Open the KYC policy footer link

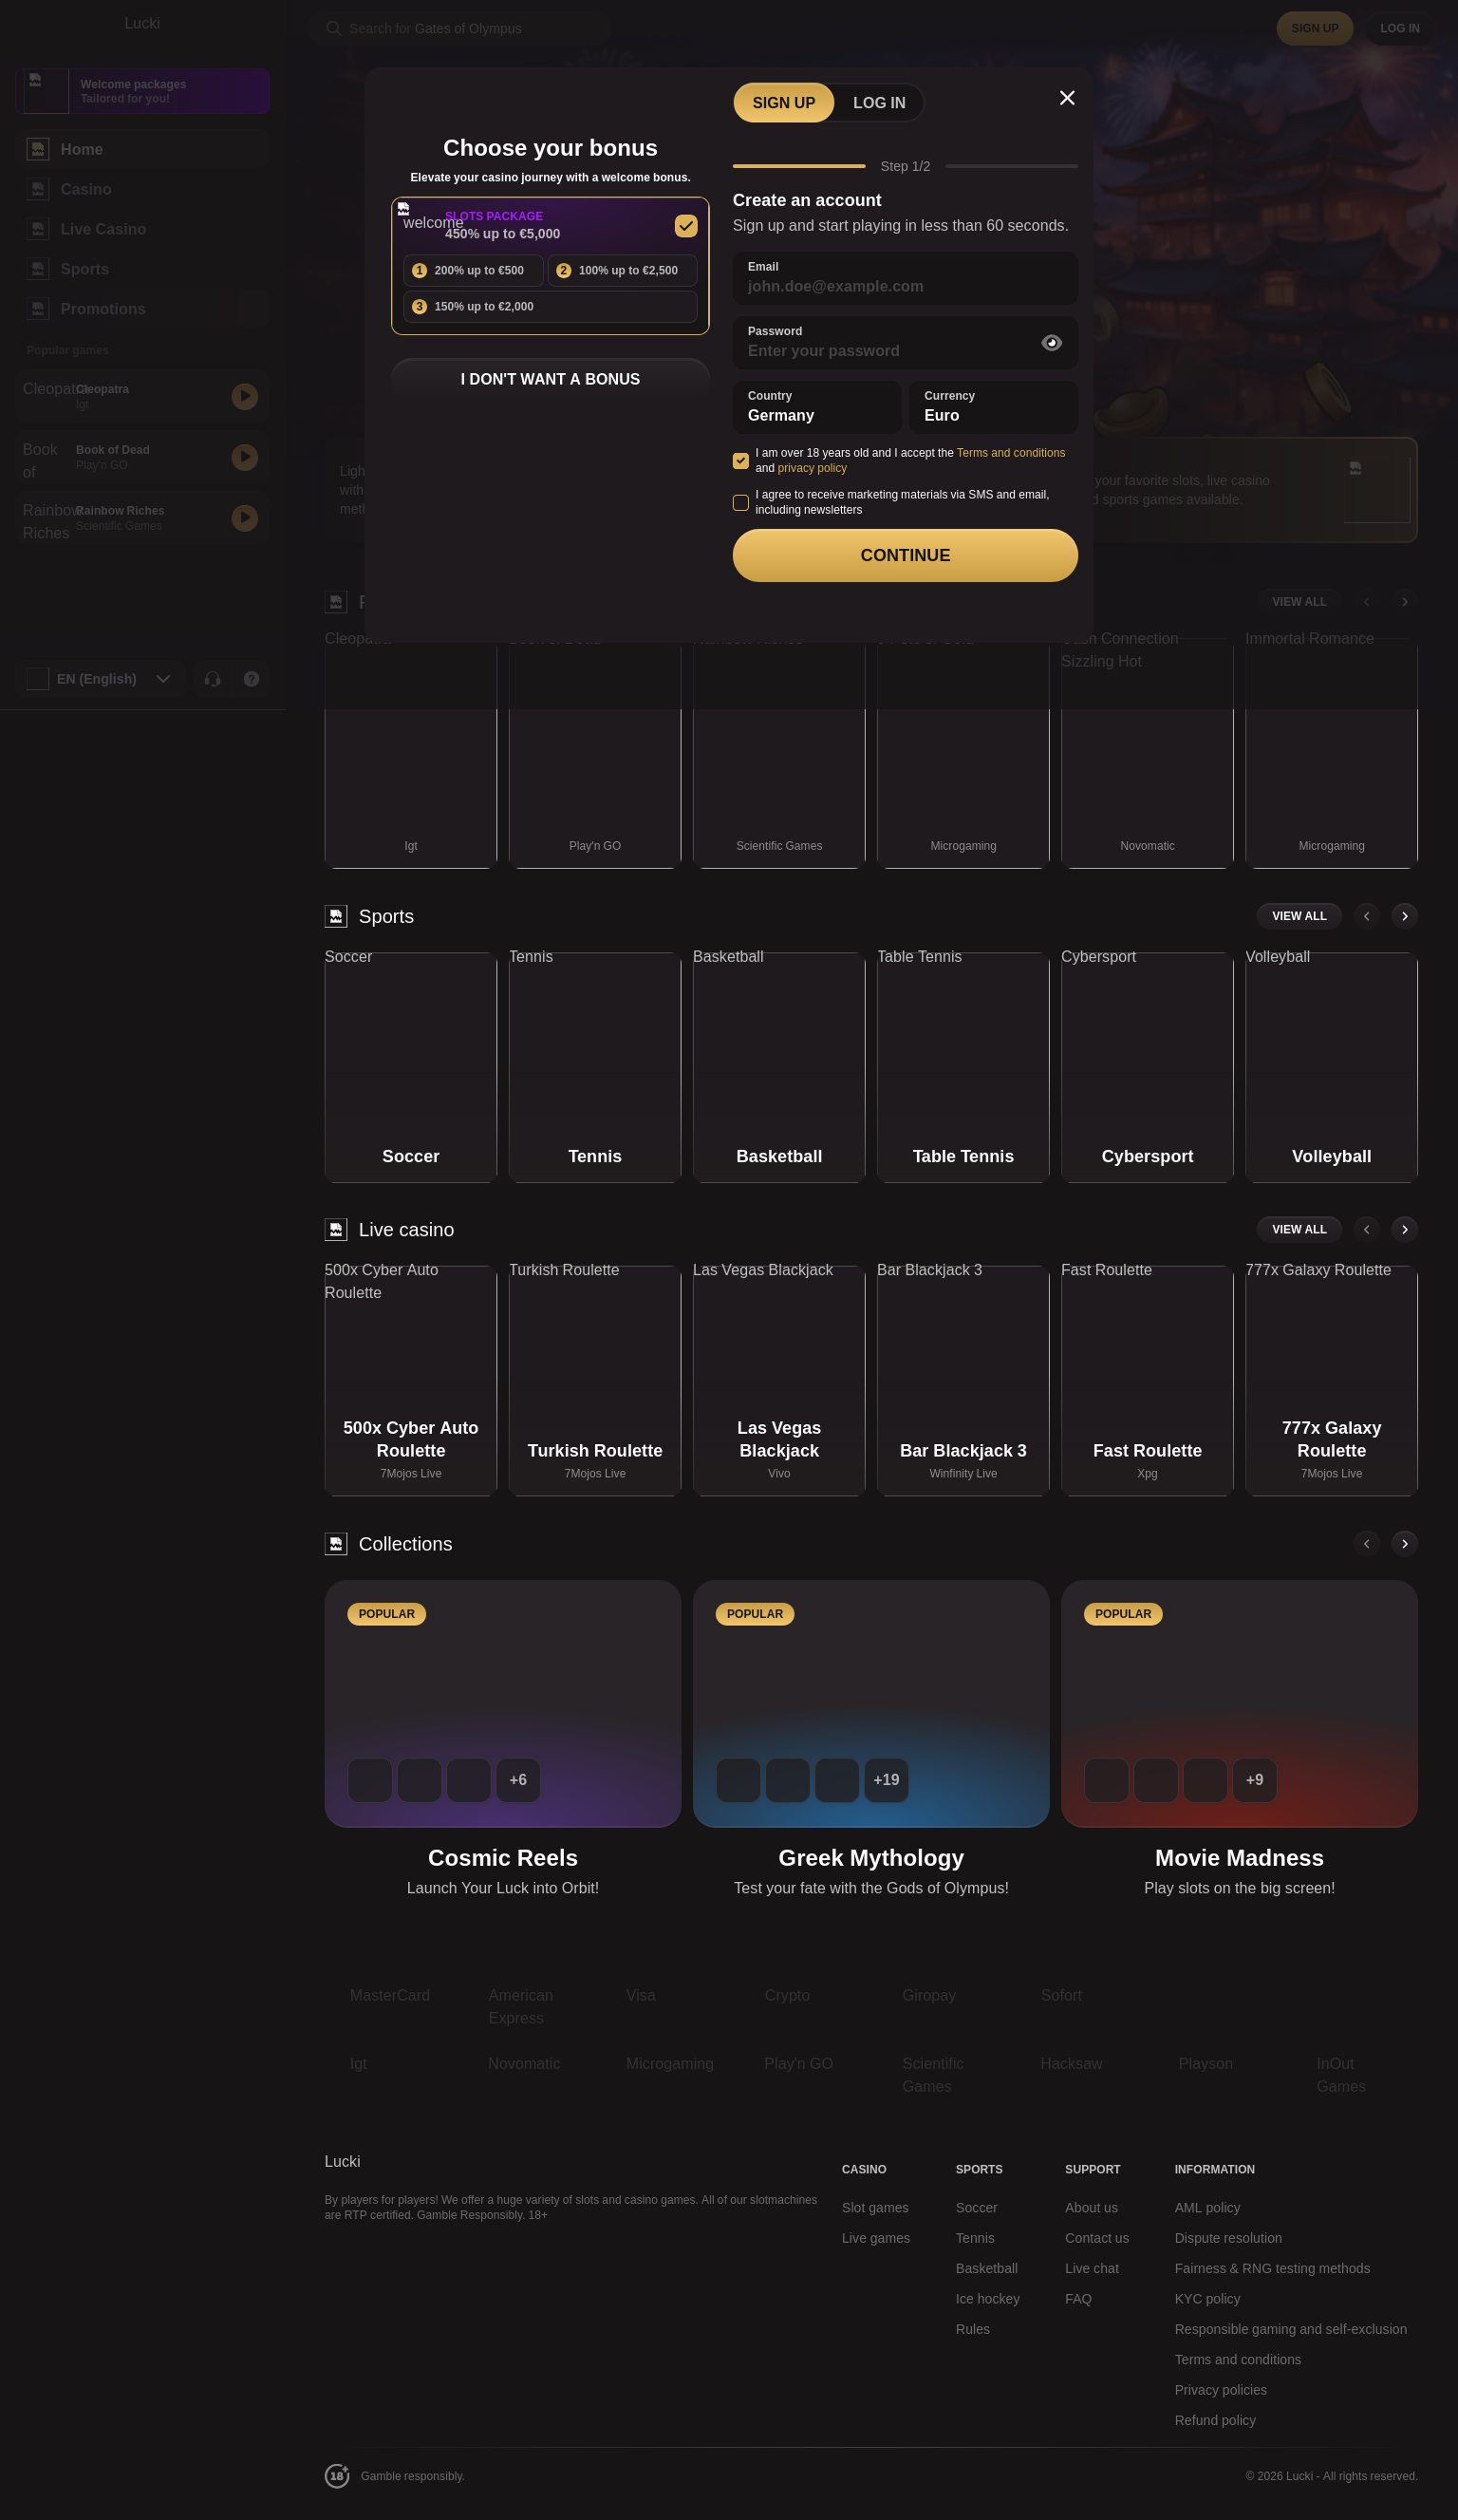pos(1207,2298)
